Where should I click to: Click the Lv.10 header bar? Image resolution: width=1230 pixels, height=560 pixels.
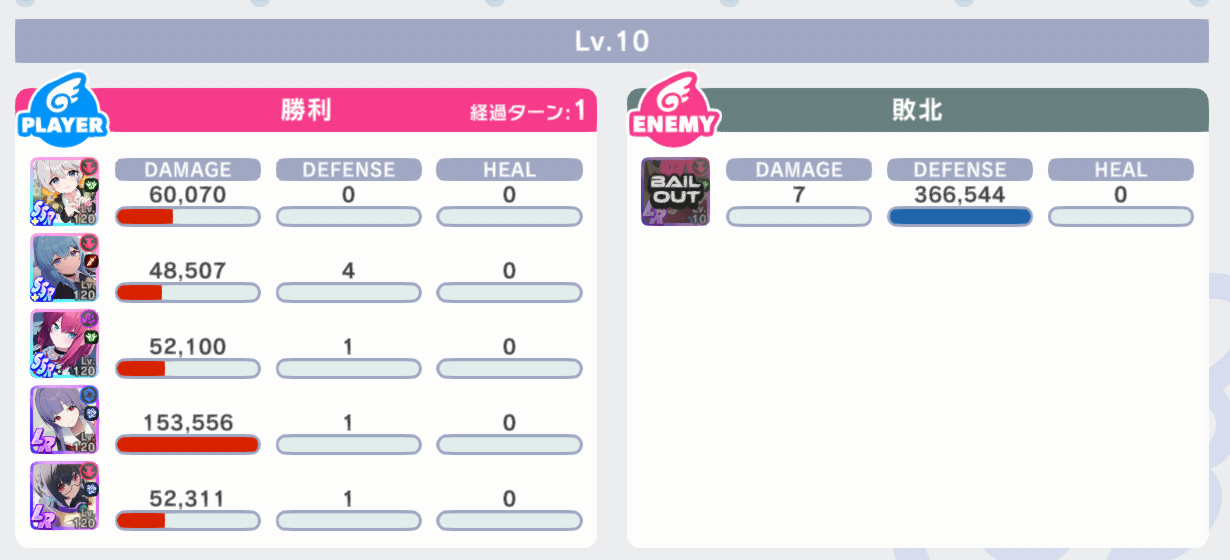click(612, 41)
